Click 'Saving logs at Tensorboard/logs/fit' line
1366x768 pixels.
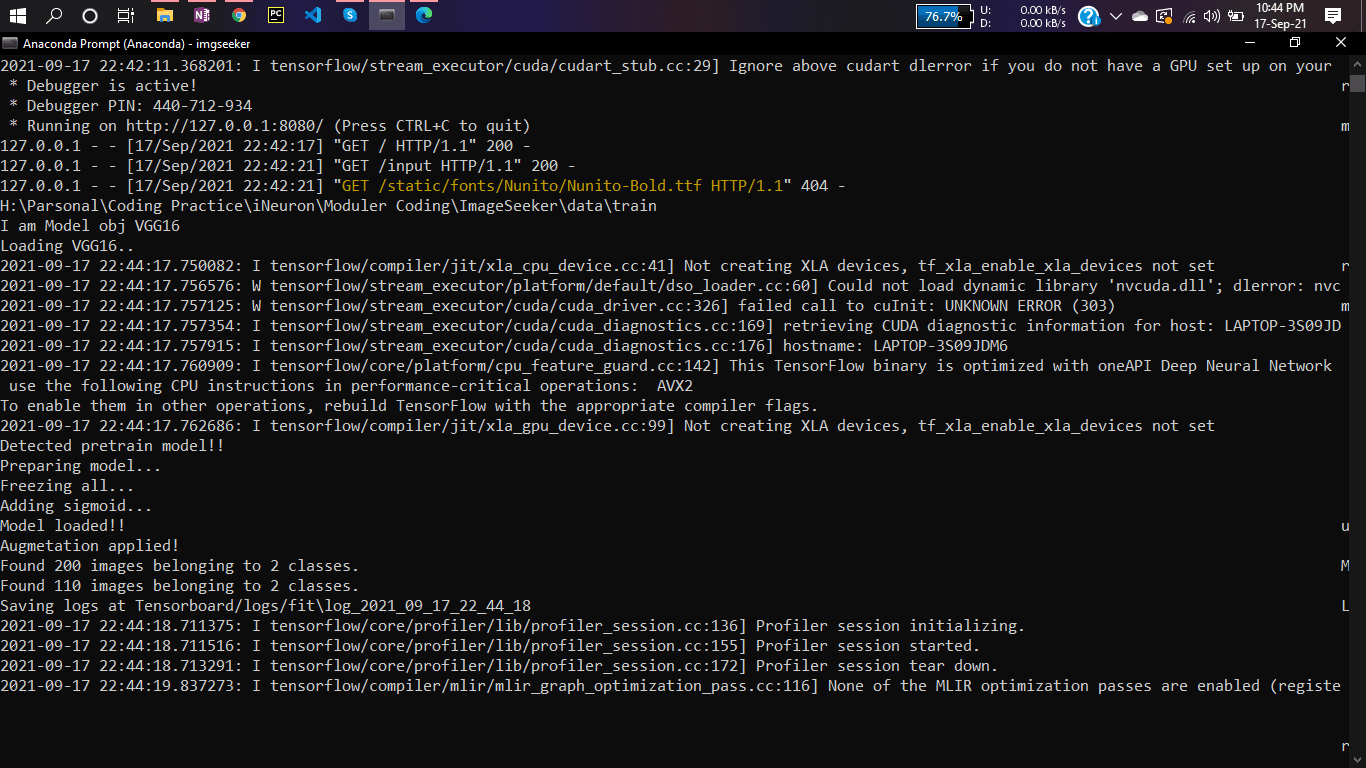click(x=266, y=606)
